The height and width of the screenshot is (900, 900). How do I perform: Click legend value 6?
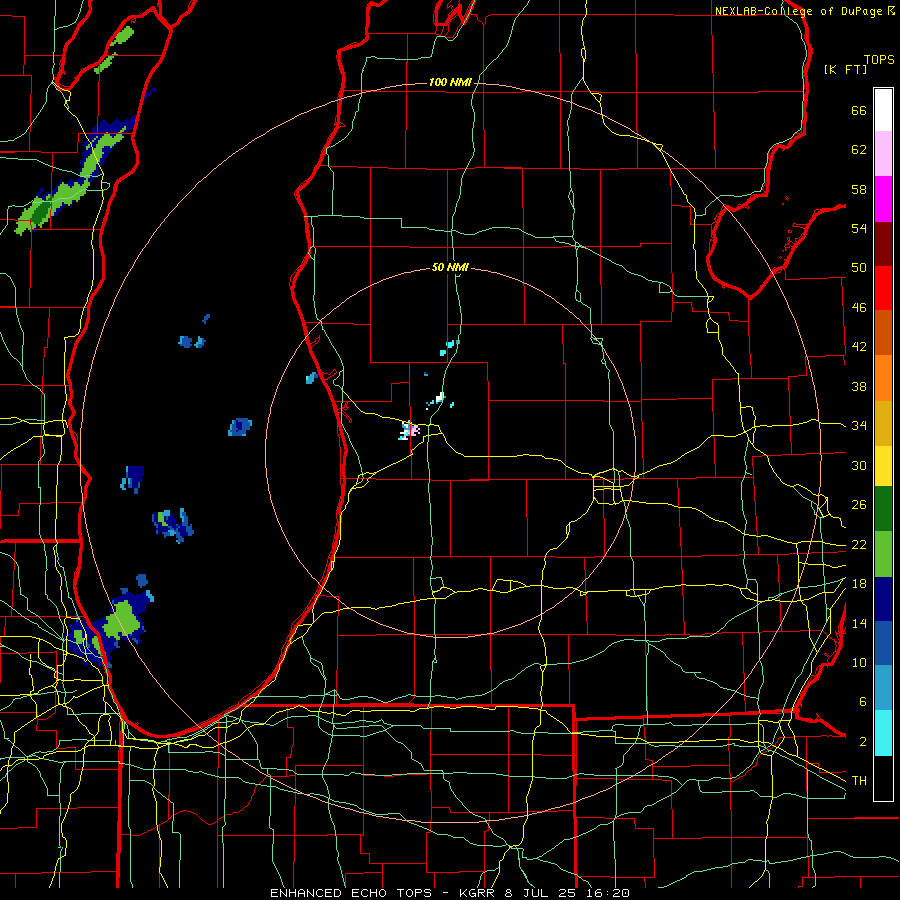coord(862,702)
